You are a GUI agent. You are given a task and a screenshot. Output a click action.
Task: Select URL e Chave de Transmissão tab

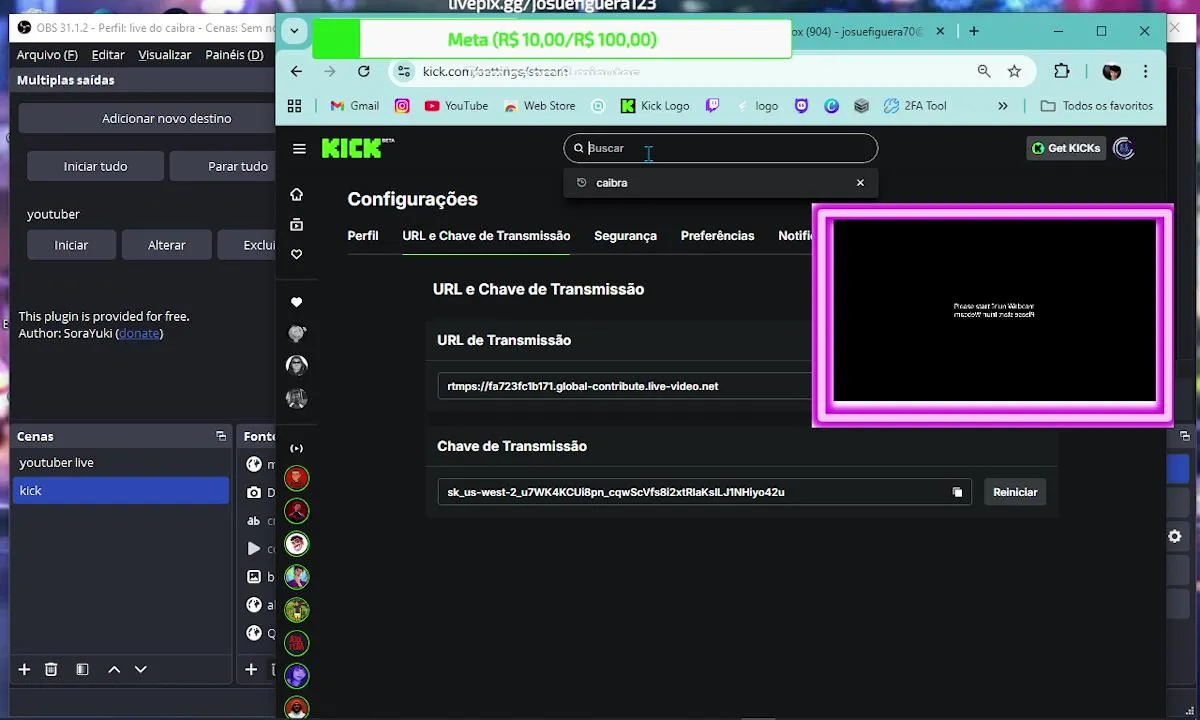pos(486,236)
